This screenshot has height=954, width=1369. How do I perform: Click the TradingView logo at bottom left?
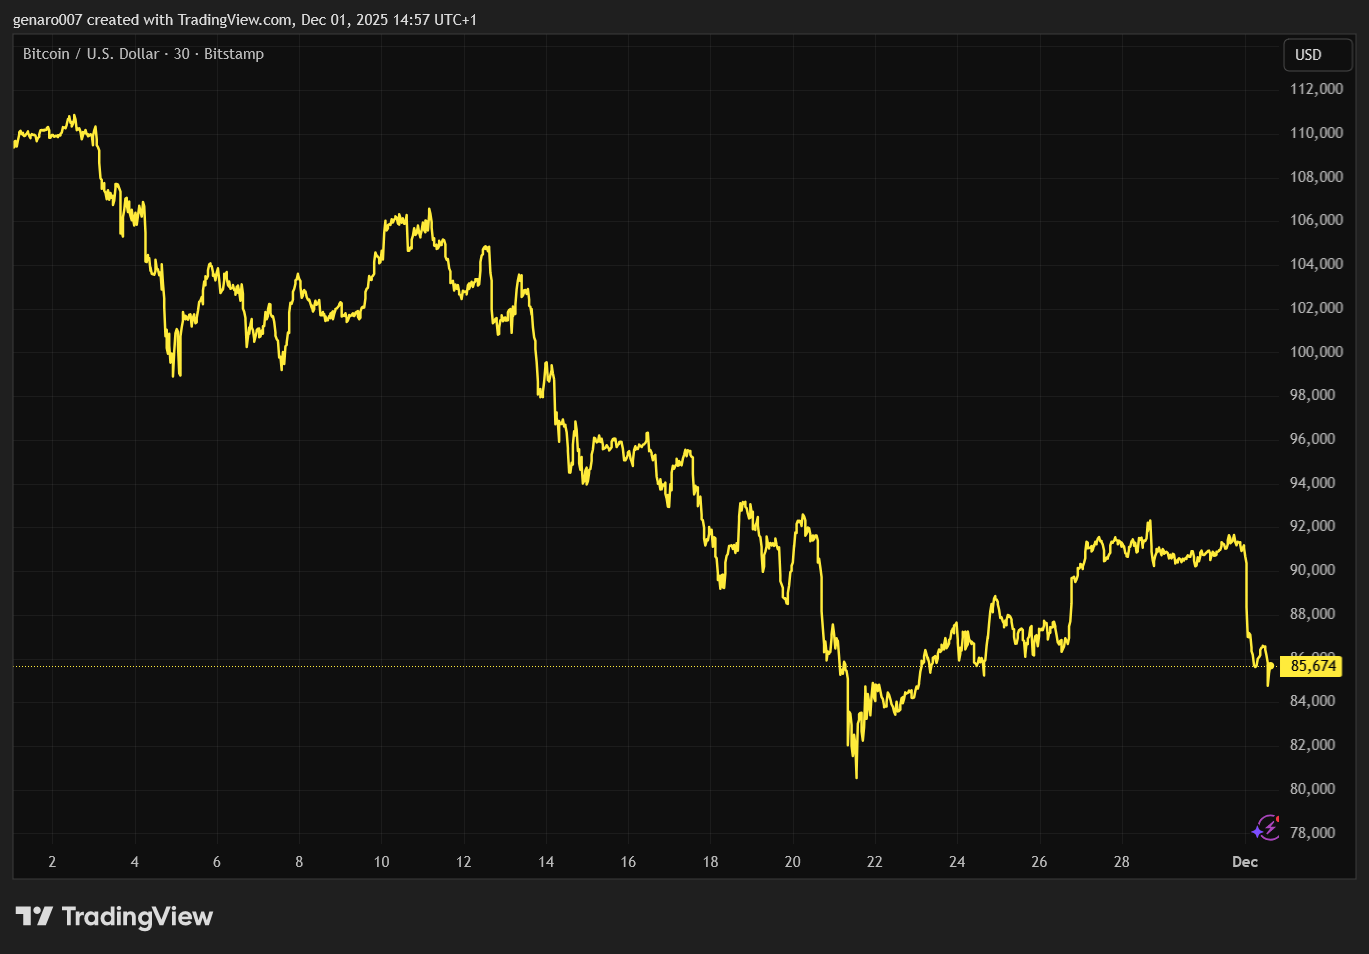114,916
